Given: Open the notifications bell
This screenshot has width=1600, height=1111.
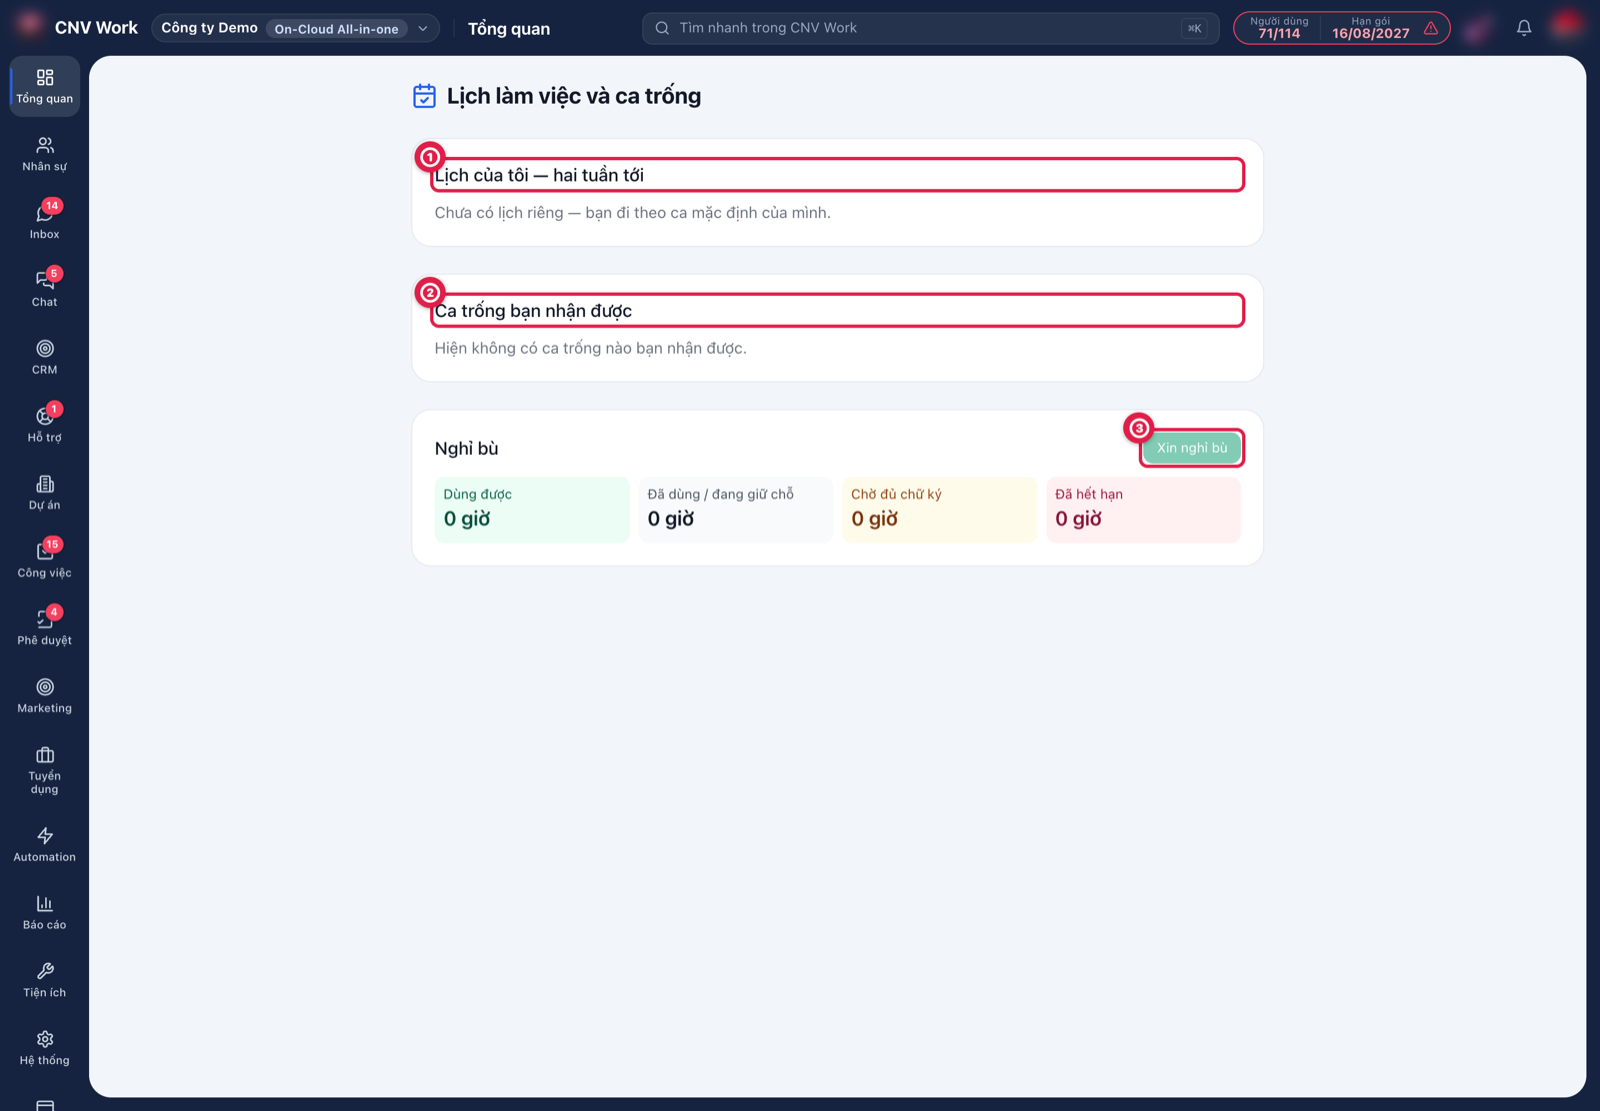Looking at the screenshot, I should (x=1524, y=28).
